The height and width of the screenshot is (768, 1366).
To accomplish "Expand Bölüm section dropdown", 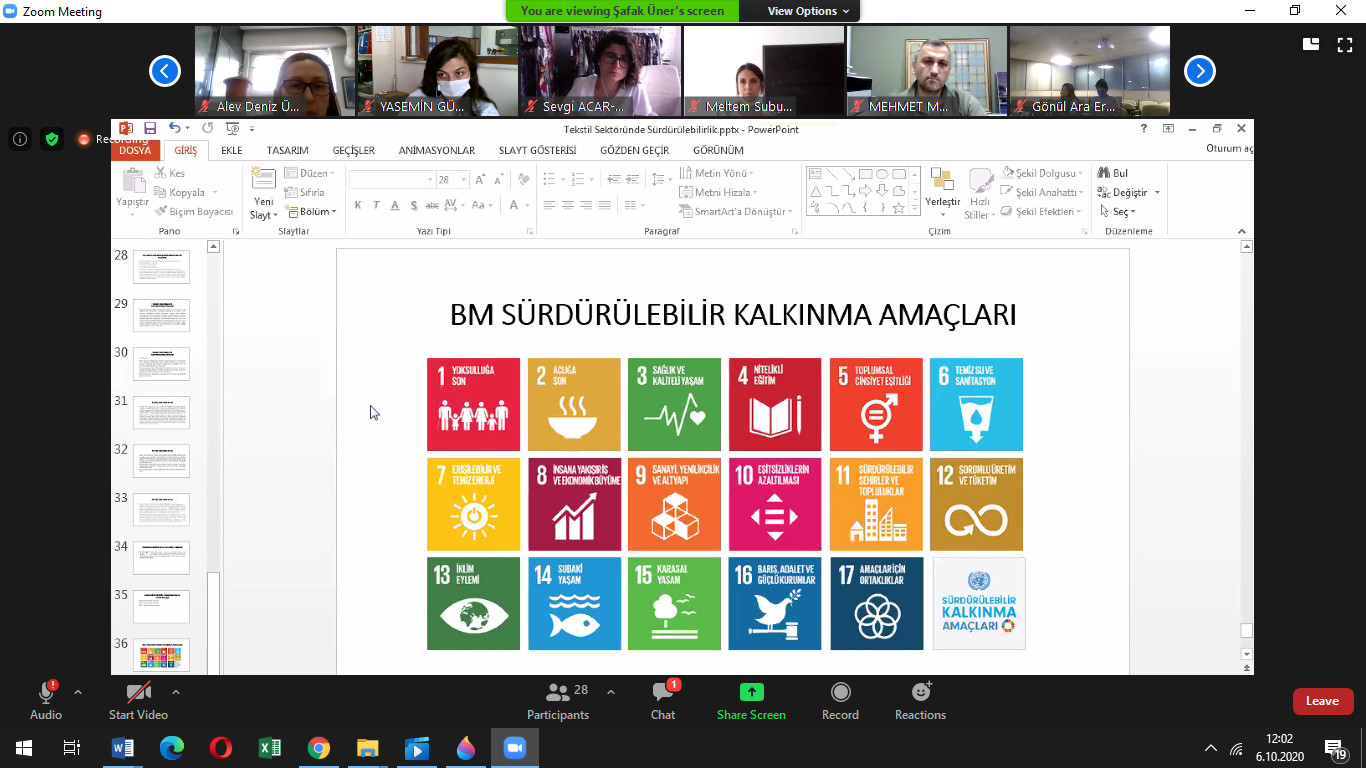I will (x=310, y=211).
